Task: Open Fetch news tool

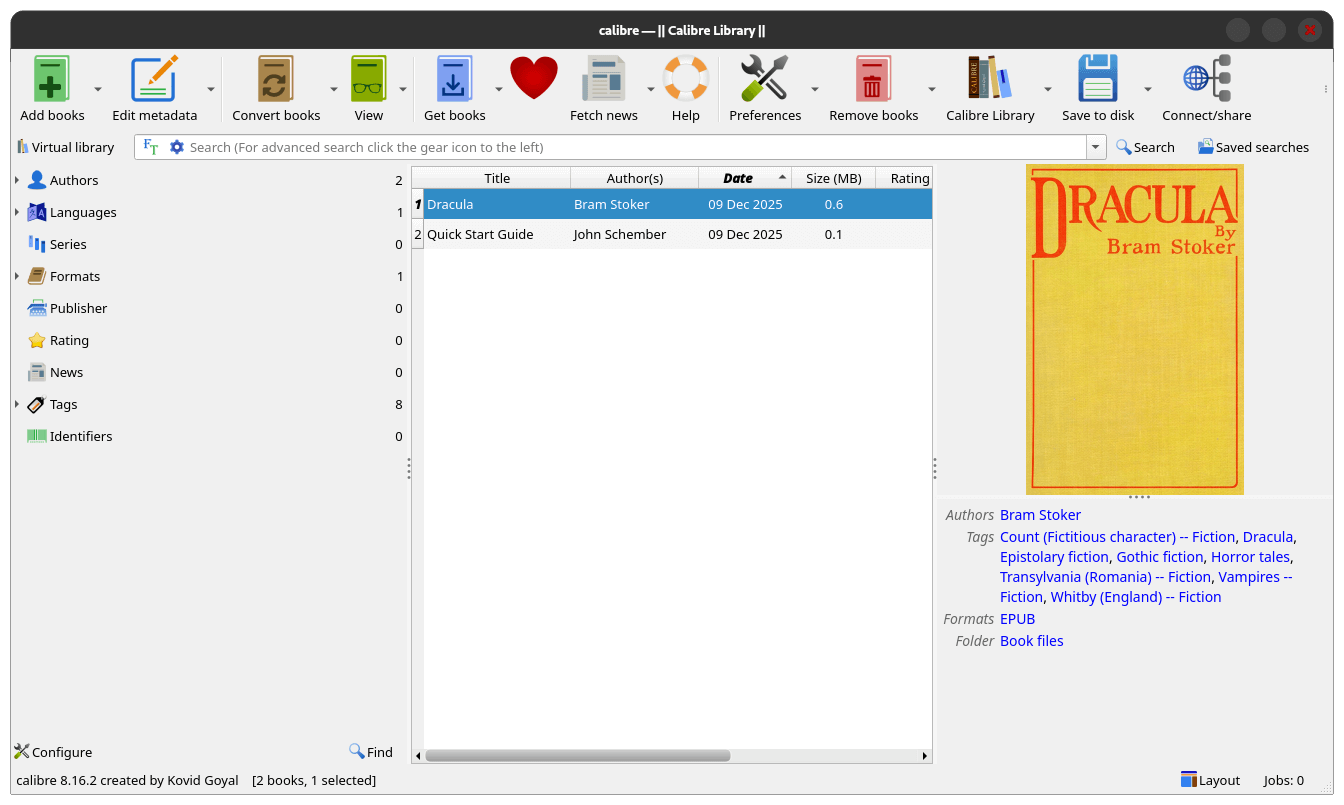Action: click(x=603, y=80)
